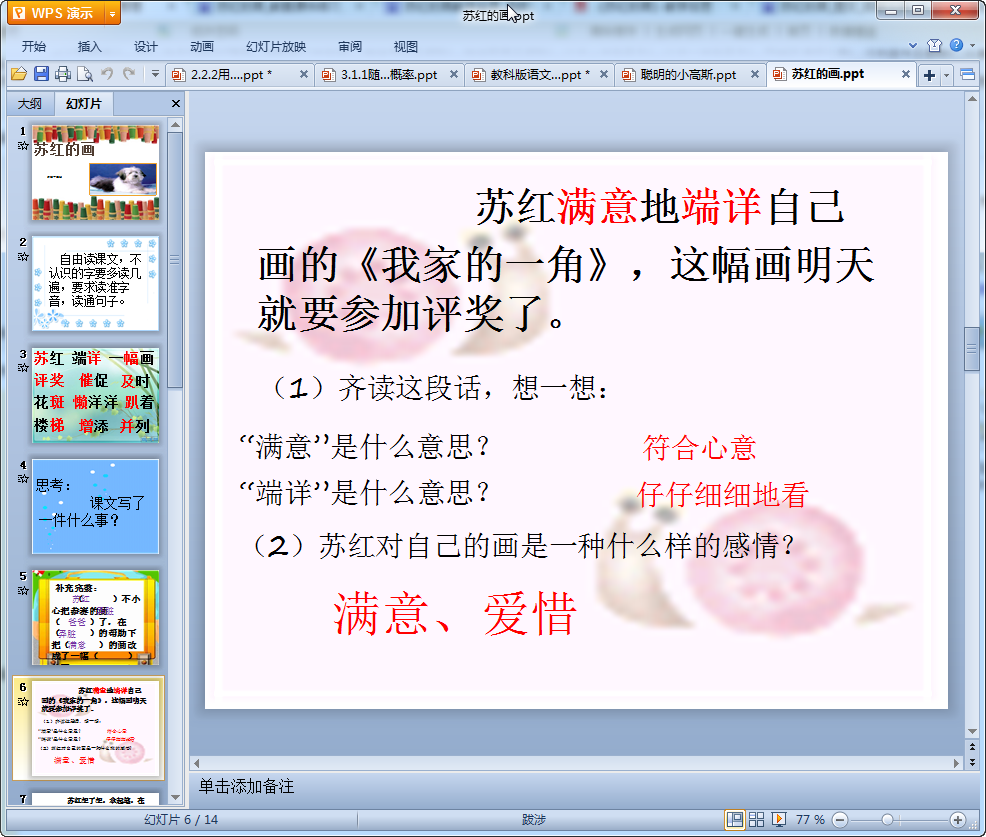Click the zoom slider handle
This screenshot has width=986, height=837.
887,819
